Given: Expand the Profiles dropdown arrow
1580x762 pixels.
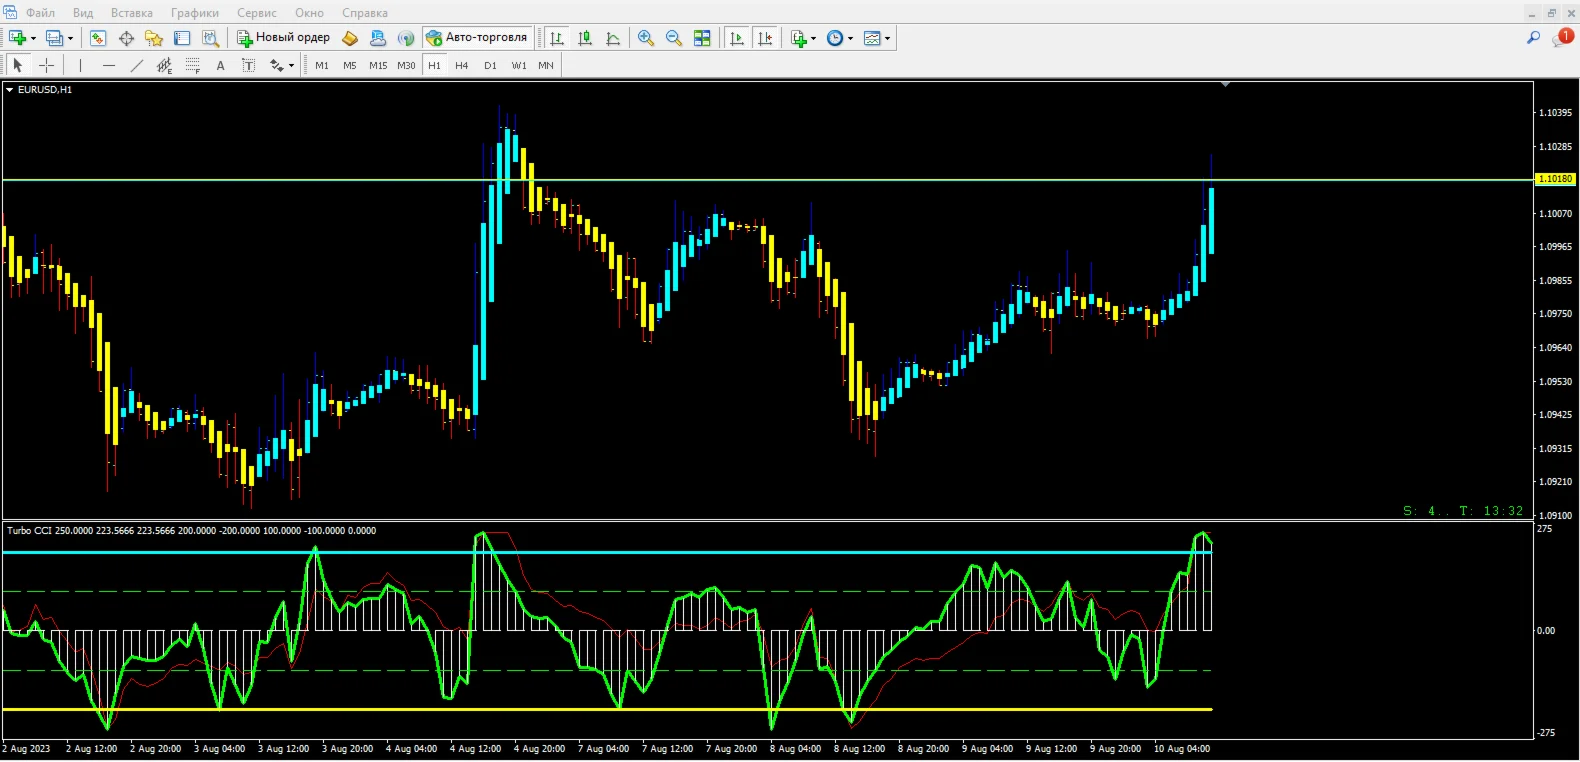Looking at the screenshot, I should click(70, 39).
